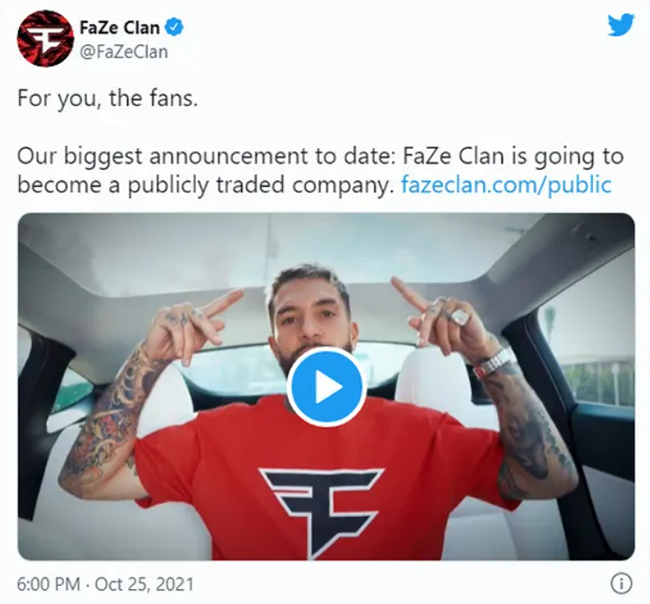This screenshot has height=604, width=650.
Task: Click "FaZe Clan is going to" text
Action: click(513, 158)
